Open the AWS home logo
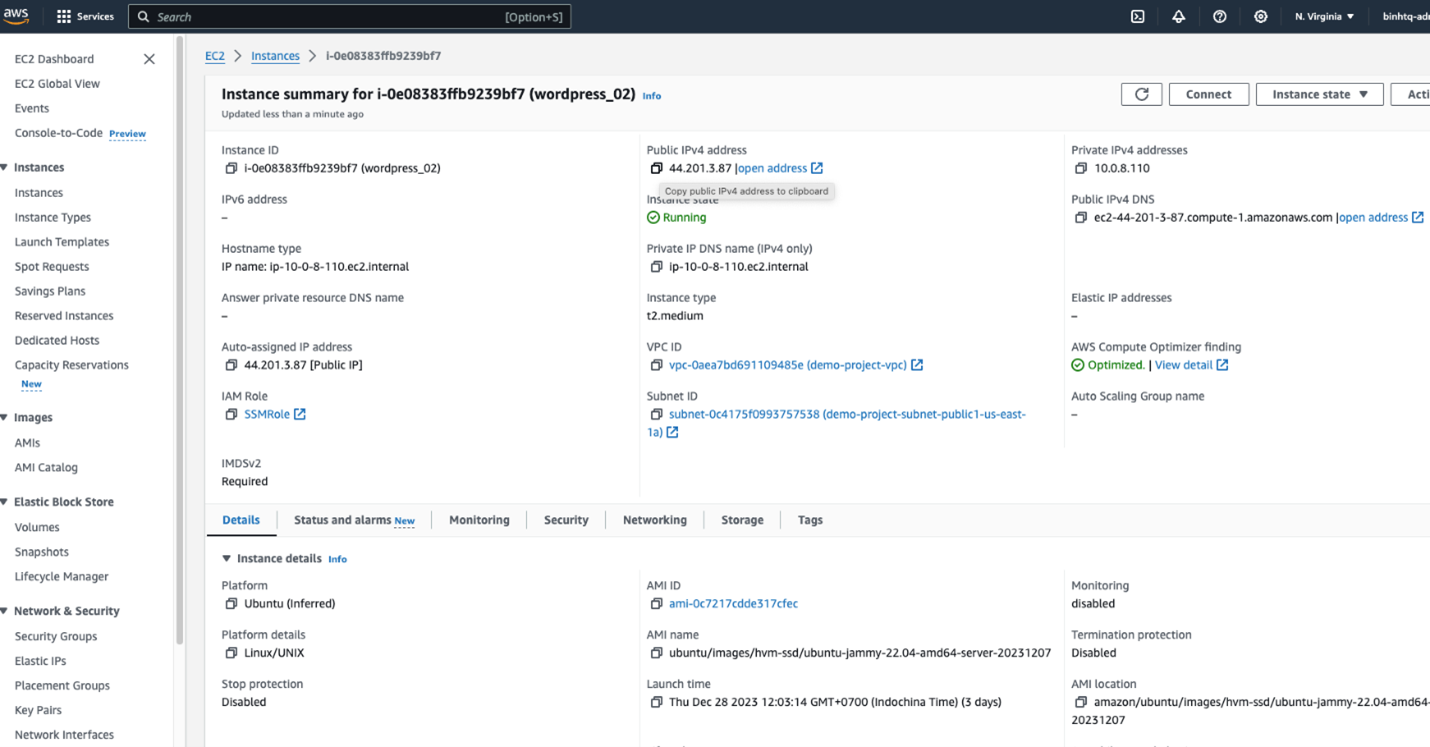 click(17, 16)
